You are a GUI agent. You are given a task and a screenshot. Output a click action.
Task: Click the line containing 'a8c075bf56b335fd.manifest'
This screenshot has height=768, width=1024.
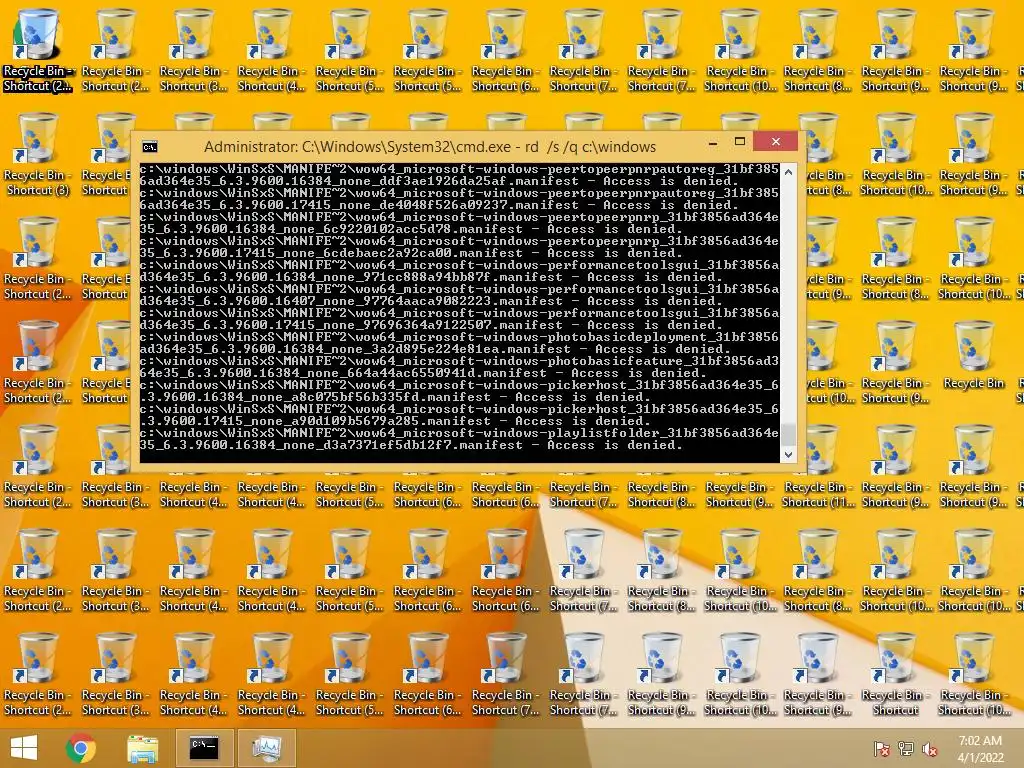click(395, 397)
